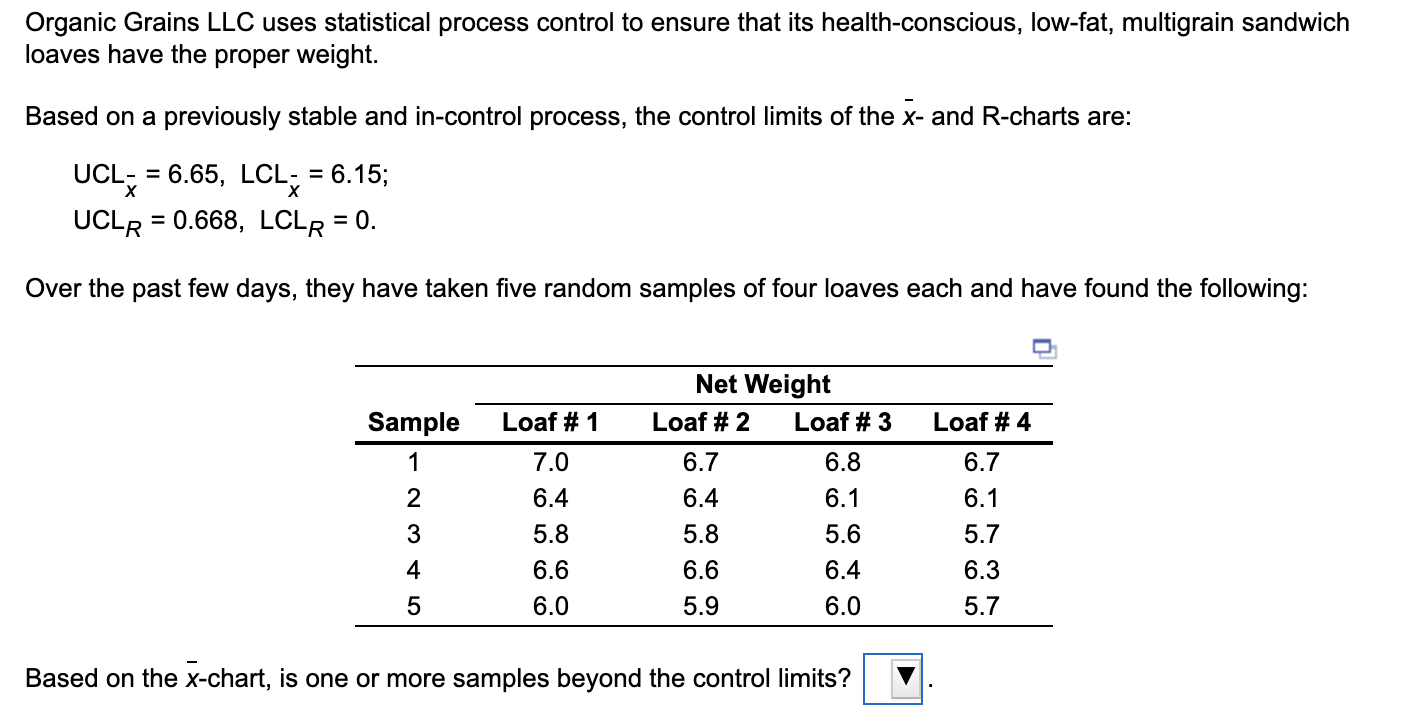Click the Loaf # 4 column header
Screen dimensions: 1402x721
coord(981,422)
